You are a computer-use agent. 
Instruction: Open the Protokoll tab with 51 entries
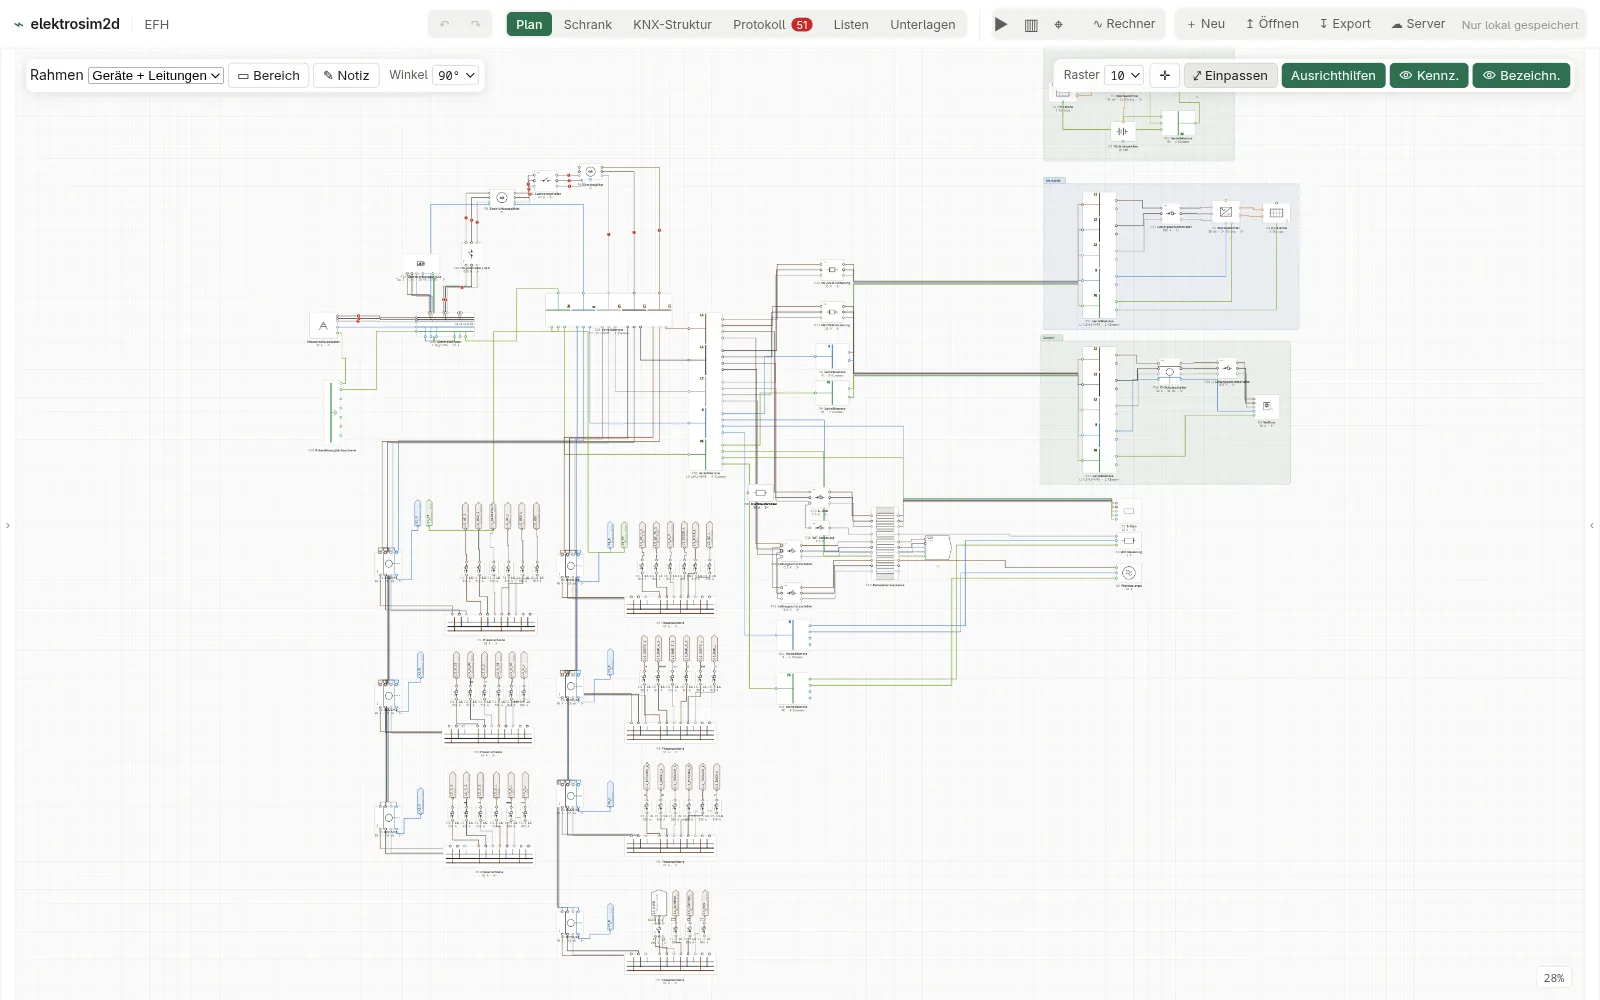pyautogui.click(x=772, y=24)
